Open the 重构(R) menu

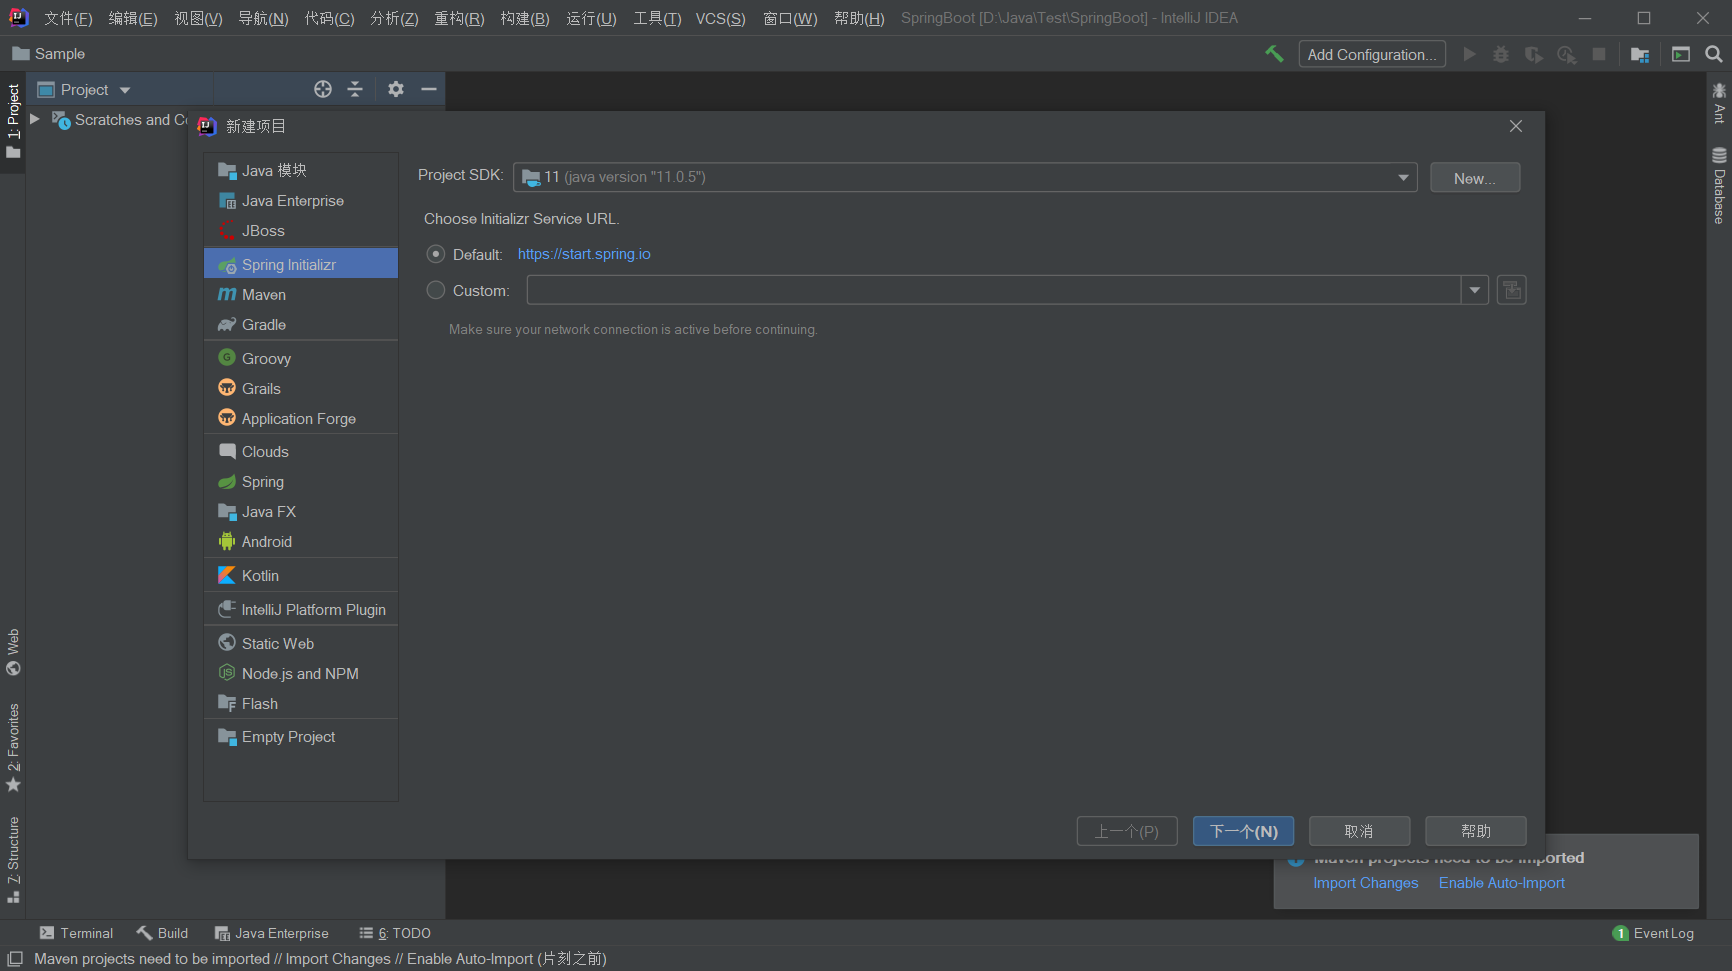pos(459,18)
